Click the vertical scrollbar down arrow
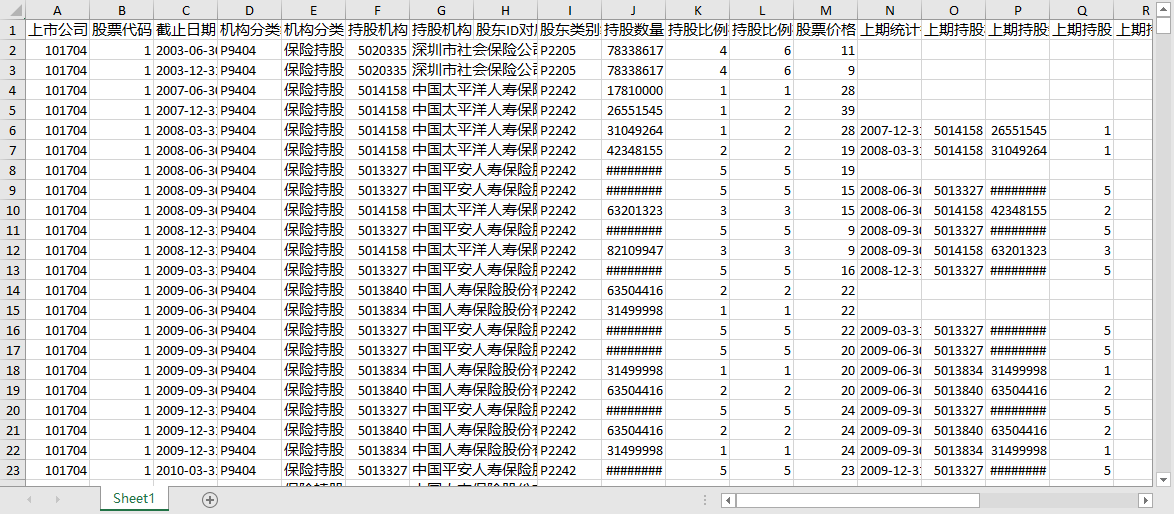 (1163, 479)
